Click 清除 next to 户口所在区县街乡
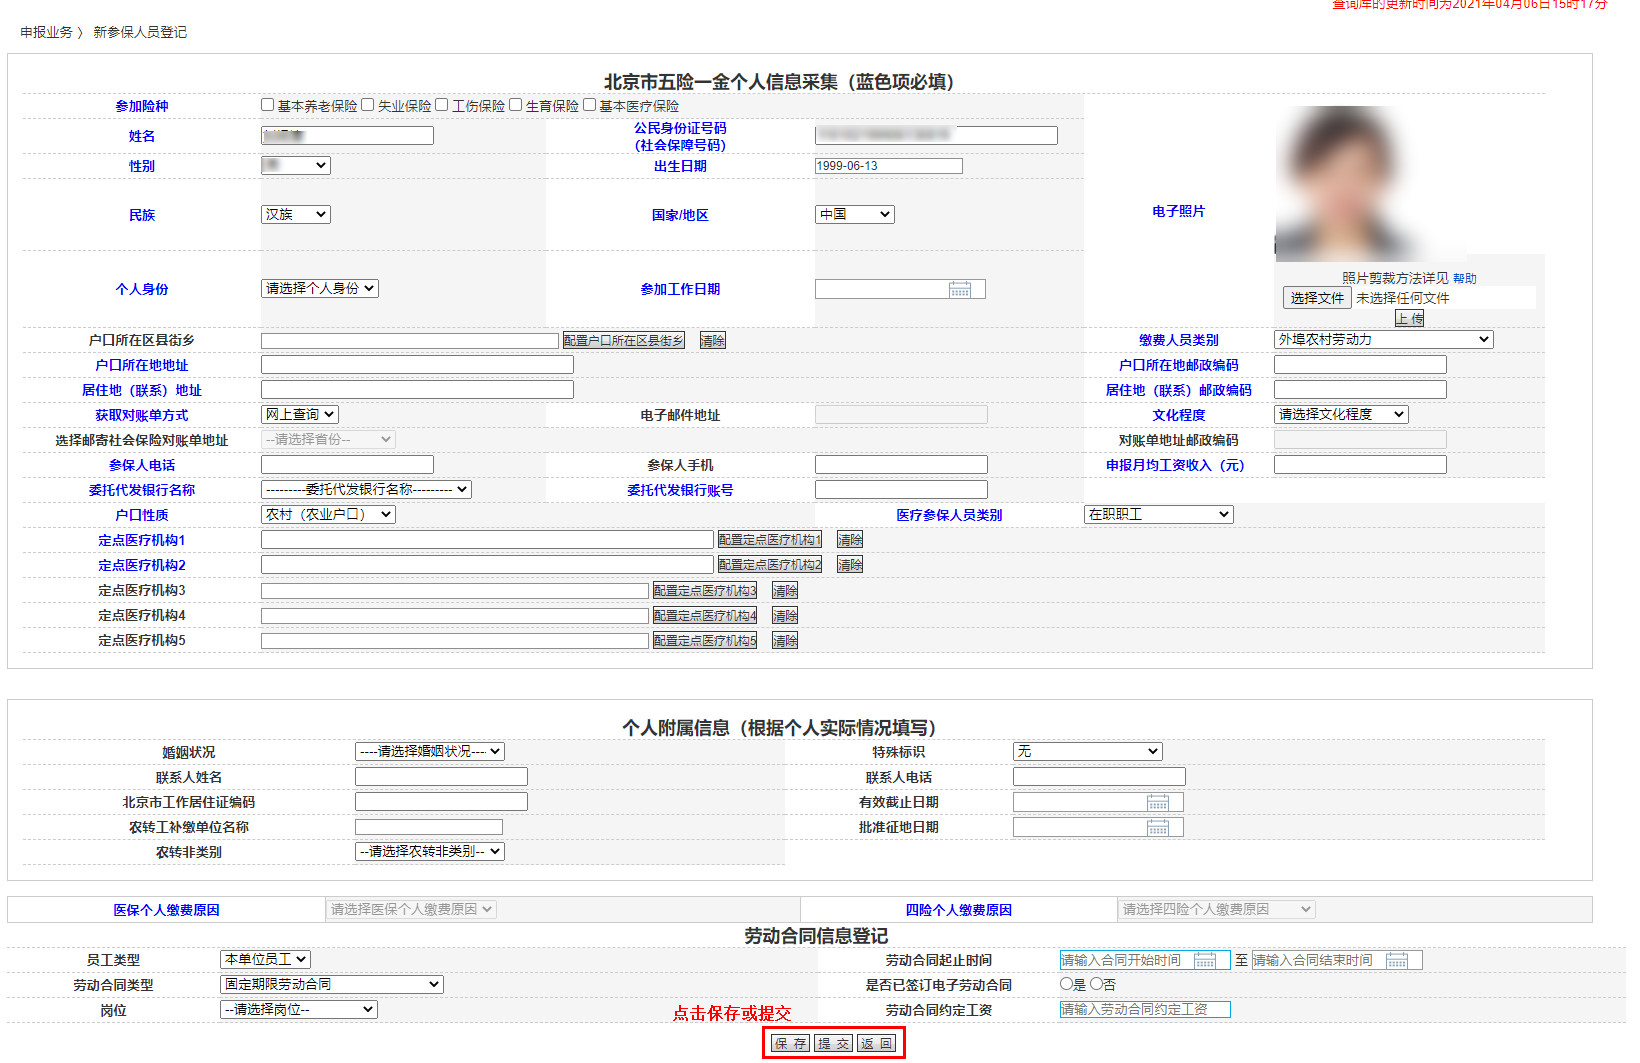The height and width of the screenshot is (1063, 1640). click(x=712, y=340)
